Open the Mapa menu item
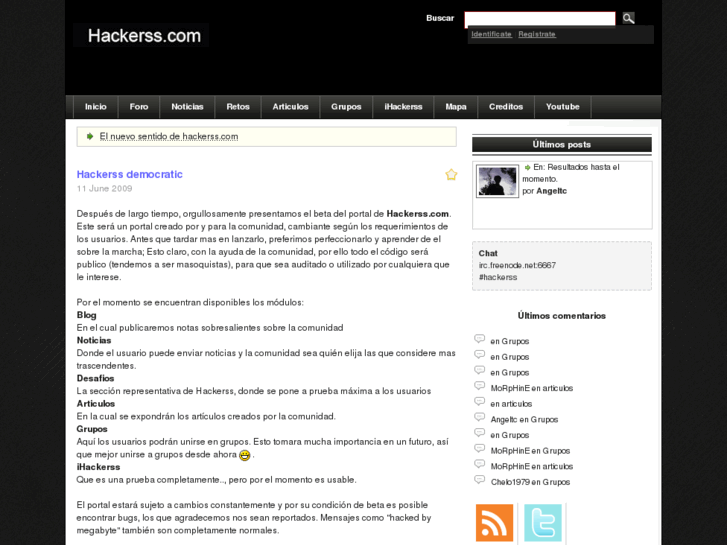The height and width of the screenshot is (545, 727). coord(456,107)
